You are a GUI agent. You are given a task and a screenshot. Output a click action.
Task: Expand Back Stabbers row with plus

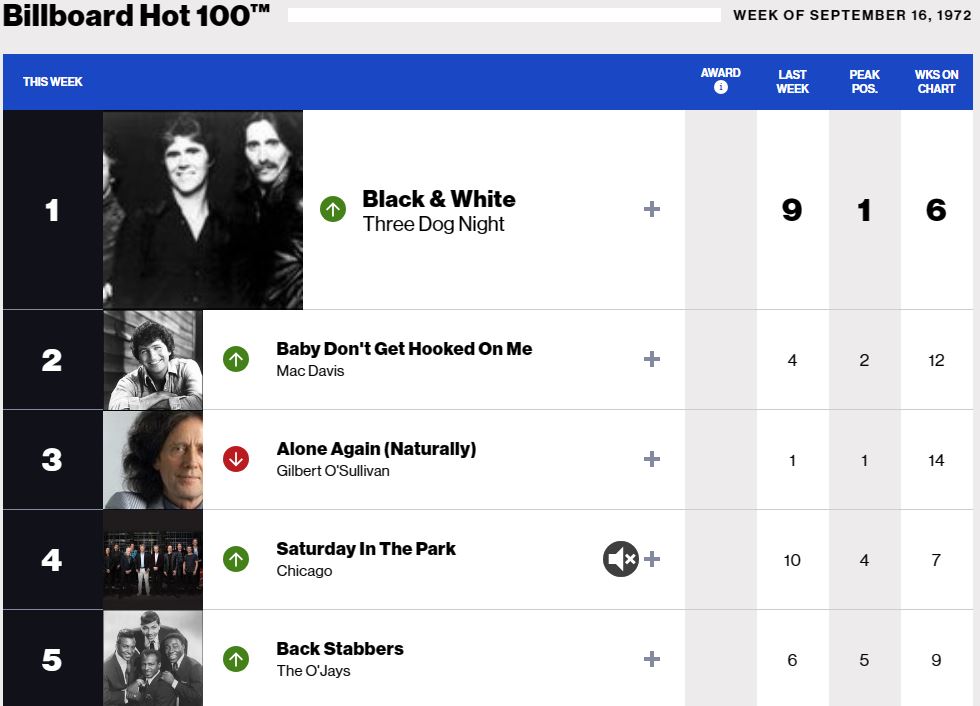(x=652, y=659)
